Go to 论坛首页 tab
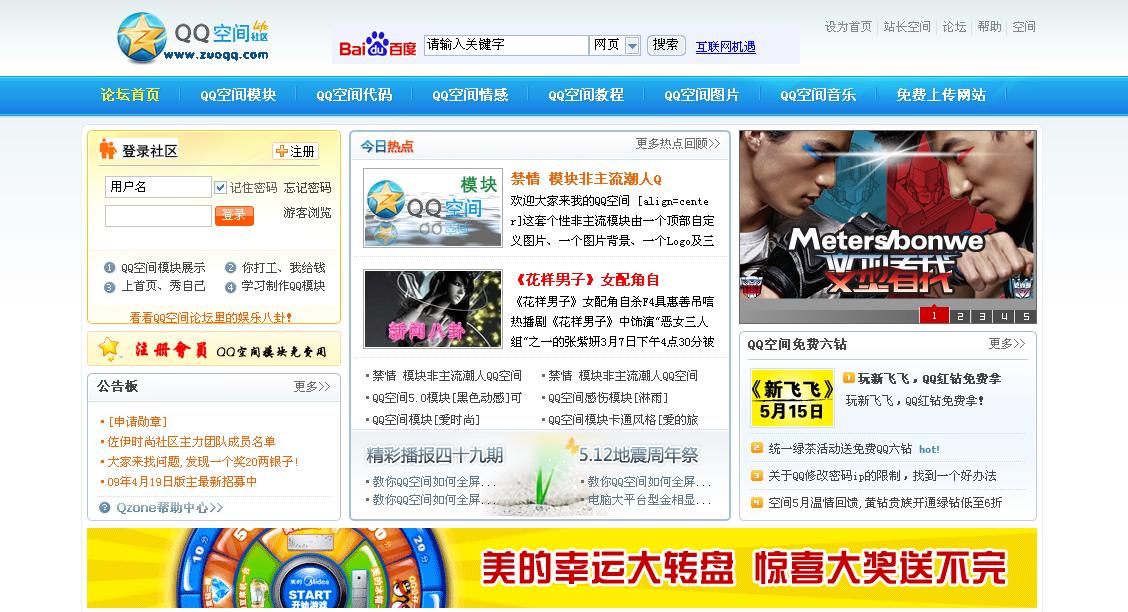 [x=130, y=95]
